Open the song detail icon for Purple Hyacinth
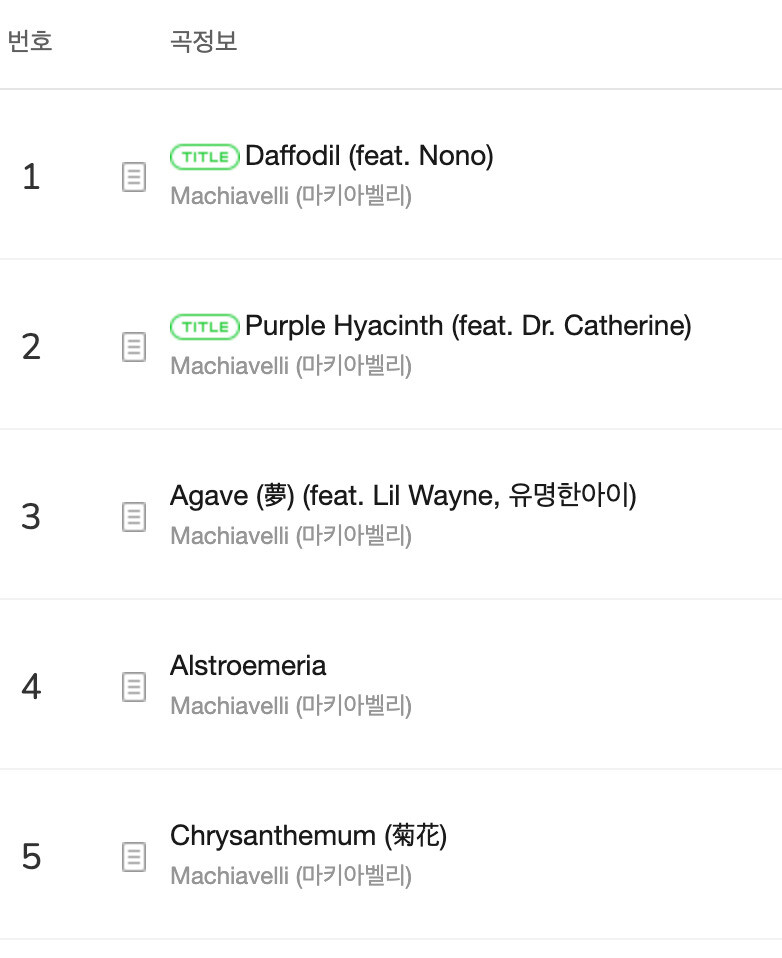Screen dimensions: 782x958 pyautogui.click(x=133, y=348)
